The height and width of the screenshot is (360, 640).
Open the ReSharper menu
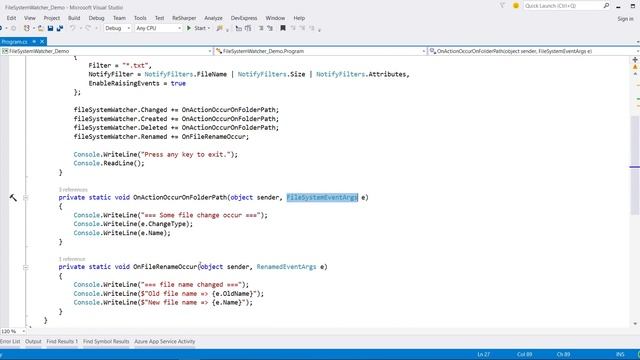184,18
